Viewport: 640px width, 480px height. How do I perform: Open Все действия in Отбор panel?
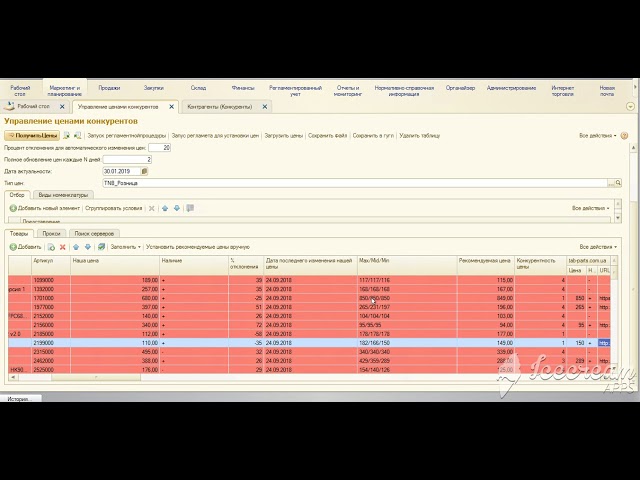(590, 208)
